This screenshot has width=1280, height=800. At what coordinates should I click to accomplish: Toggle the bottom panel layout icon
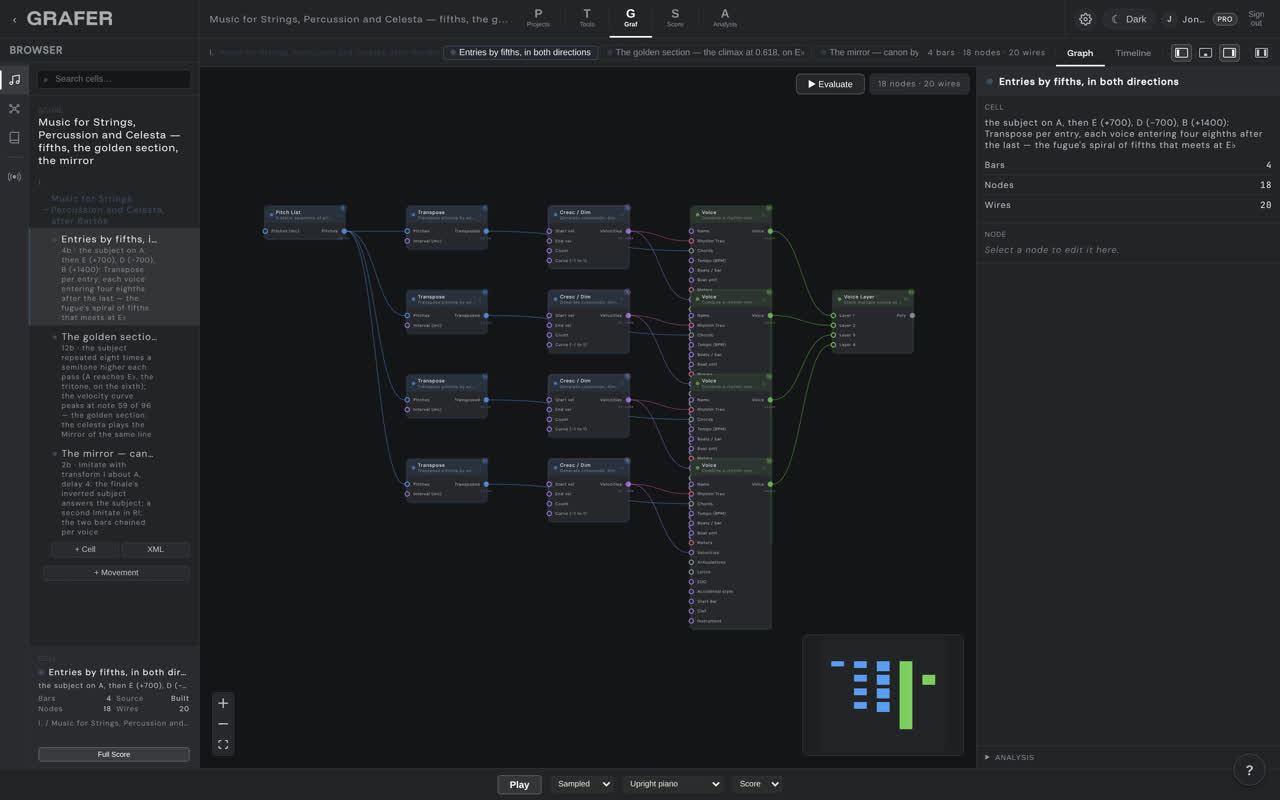point(1205,53)
